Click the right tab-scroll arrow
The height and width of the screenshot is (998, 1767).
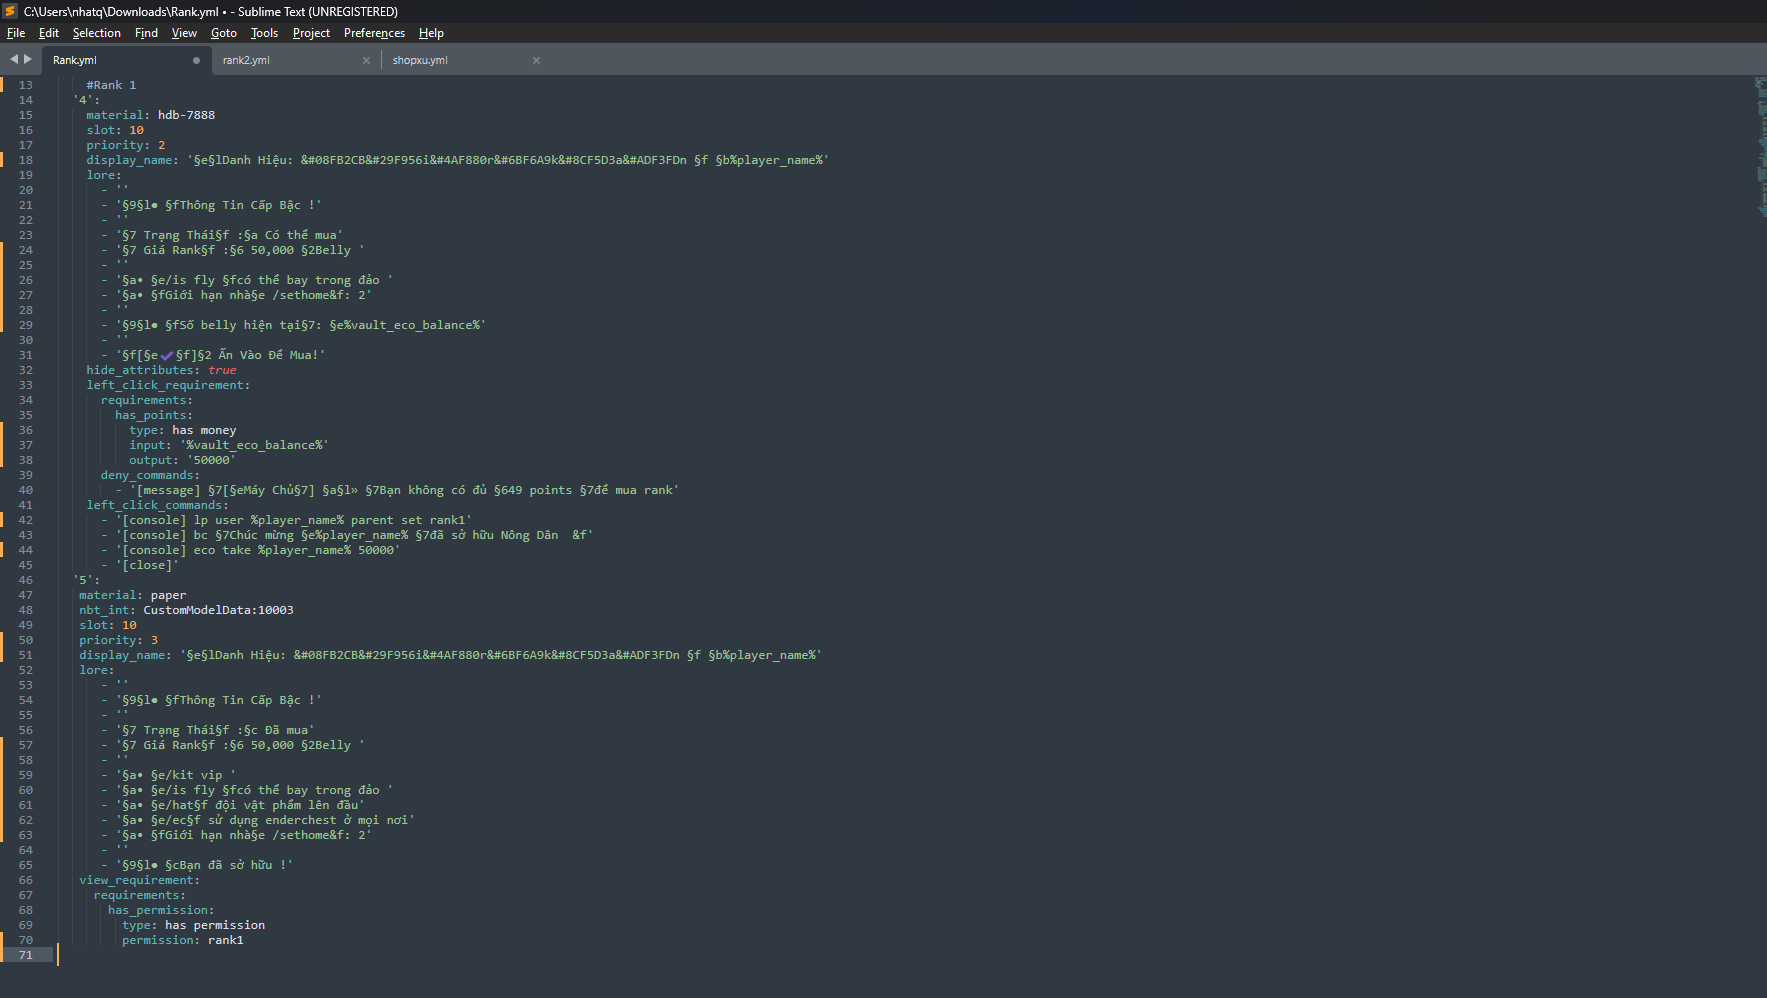pos(28,60)
